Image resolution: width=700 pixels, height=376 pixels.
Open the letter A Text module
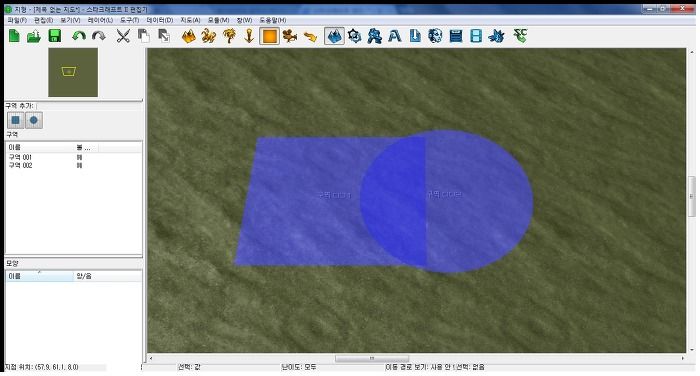pos(395,36)
